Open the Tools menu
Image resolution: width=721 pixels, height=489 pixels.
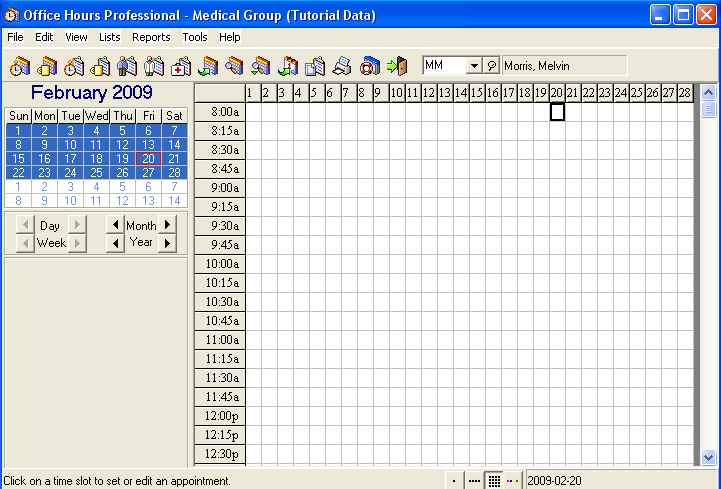195,37
